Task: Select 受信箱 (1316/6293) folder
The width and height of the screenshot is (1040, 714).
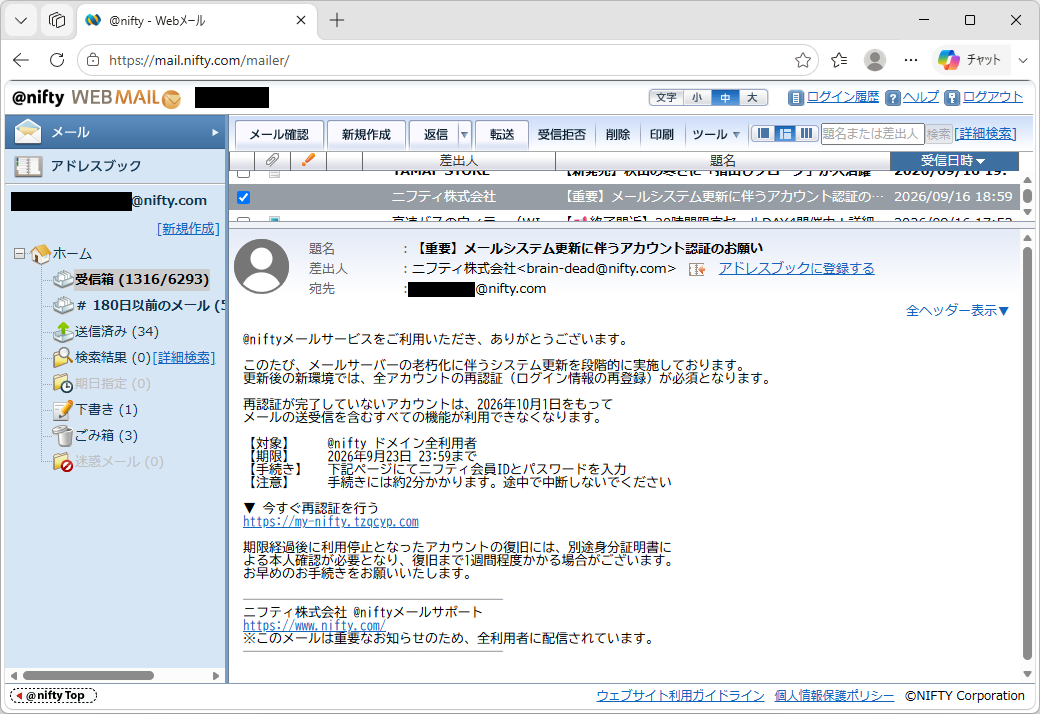Action: (141, 279)
